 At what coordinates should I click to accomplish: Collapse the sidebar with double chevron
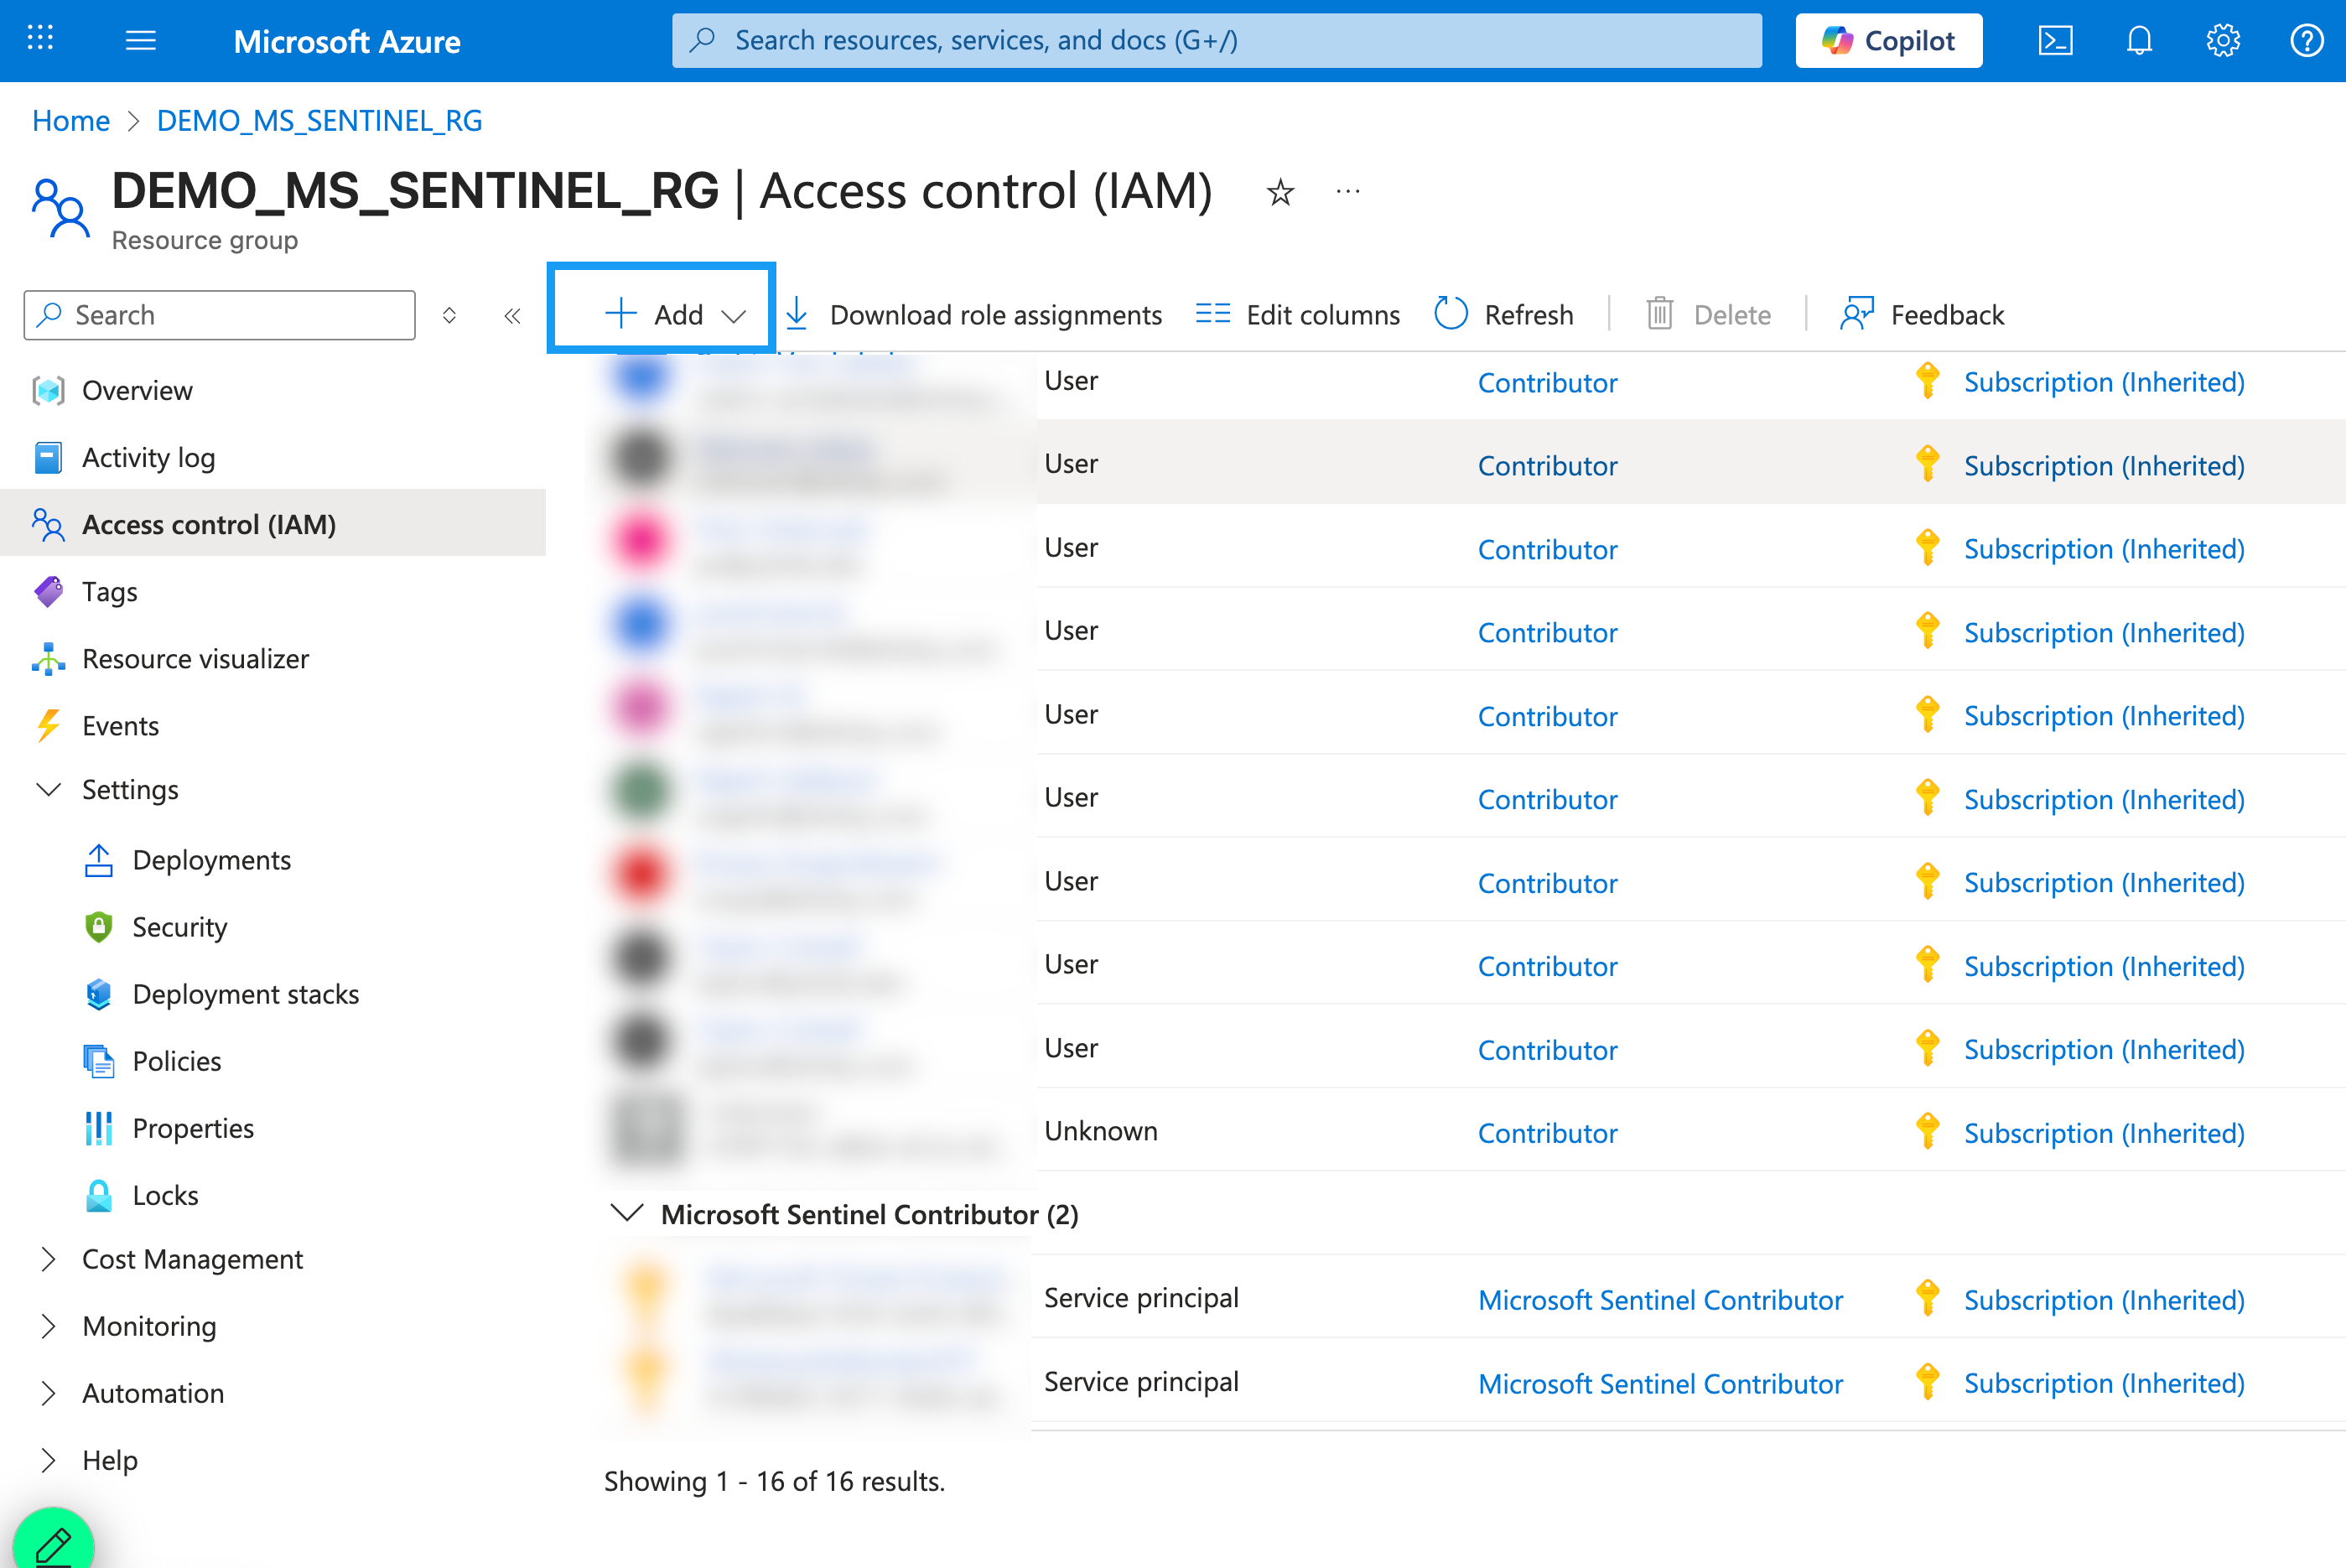(x=512, y=316)
